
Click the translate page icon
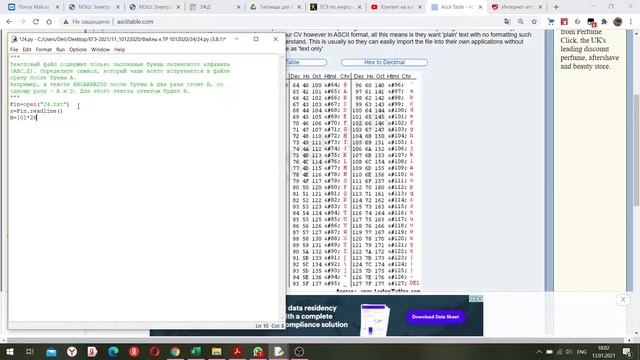507,22
